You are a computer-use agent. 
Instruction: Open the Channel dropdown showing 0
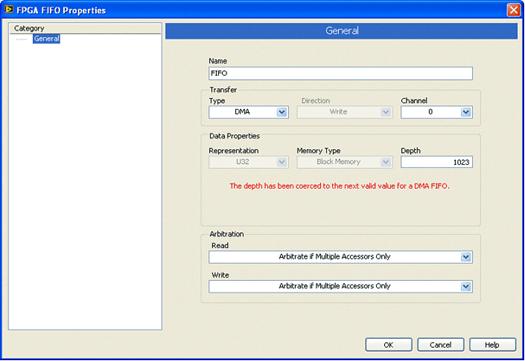tap(437, 112)
